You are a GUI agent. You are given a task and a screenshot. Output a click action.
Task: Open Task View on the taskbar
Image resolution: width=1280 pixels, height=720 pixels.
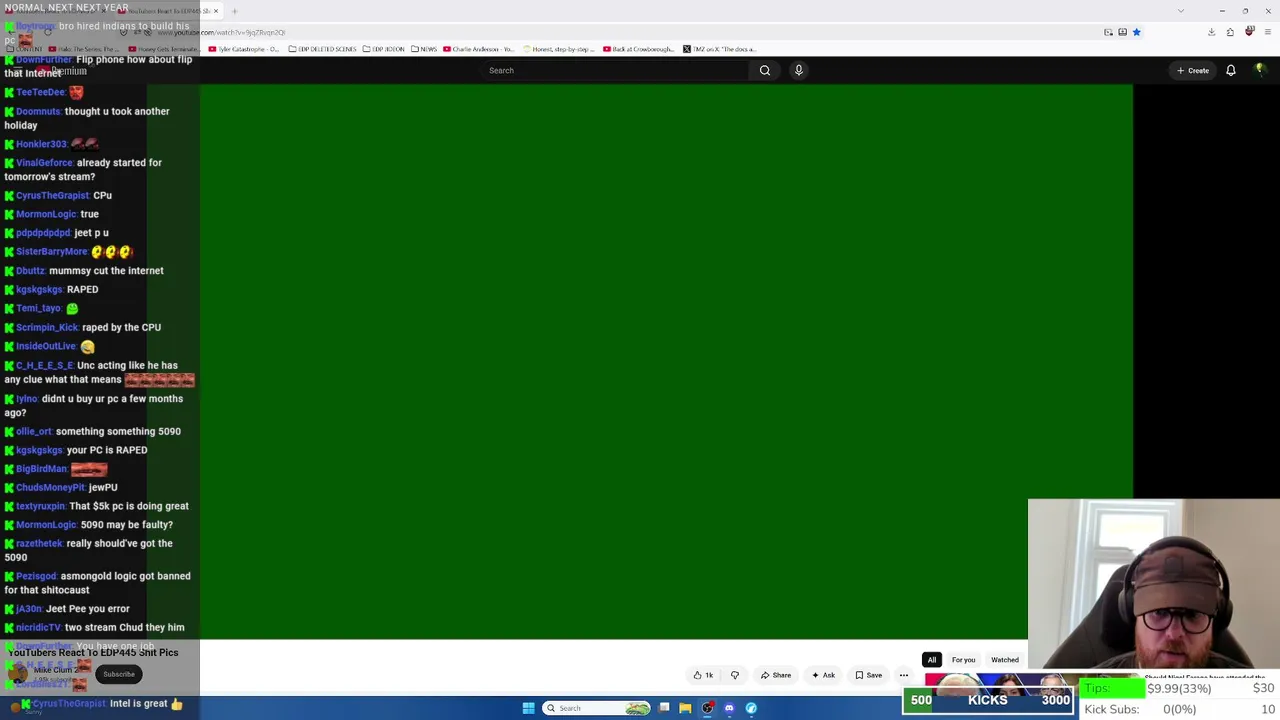pyautogui.click(x=664, y=708)
